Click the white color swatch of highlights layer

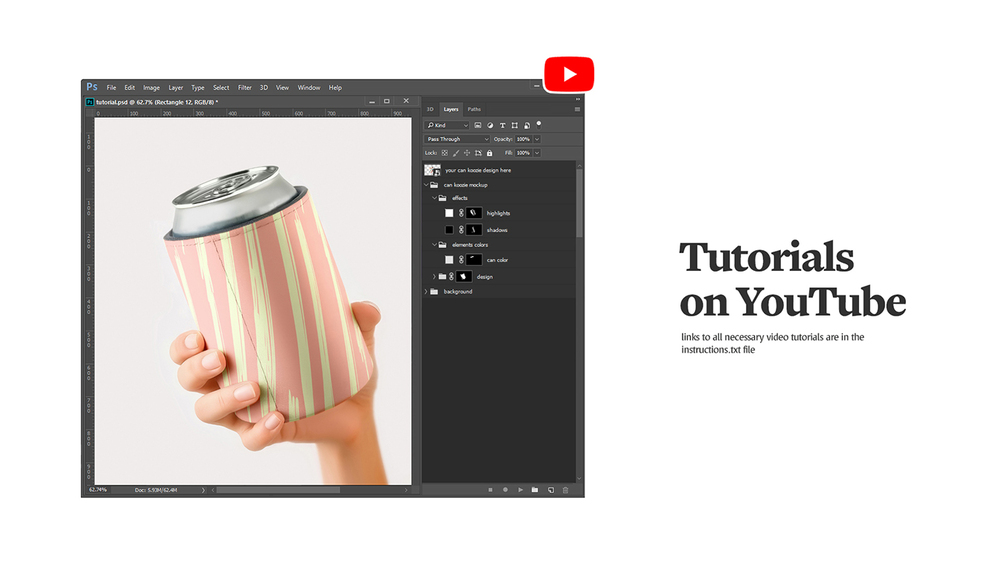[449, 213]
